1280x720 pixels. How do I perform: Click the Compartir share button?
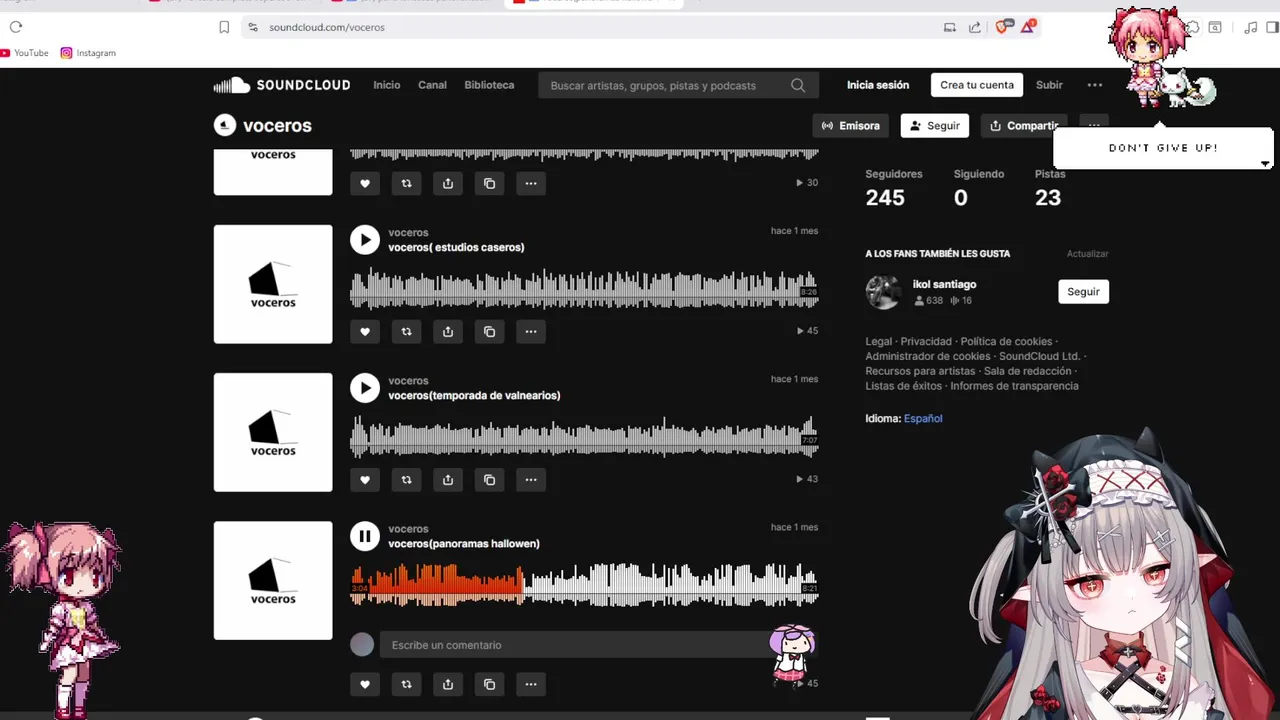(x=1023, y=126)
